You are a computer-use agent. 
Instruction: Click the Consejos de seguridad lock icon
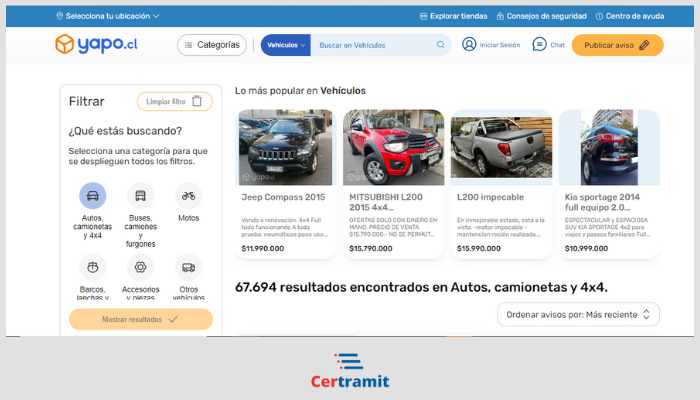[500, 17]
